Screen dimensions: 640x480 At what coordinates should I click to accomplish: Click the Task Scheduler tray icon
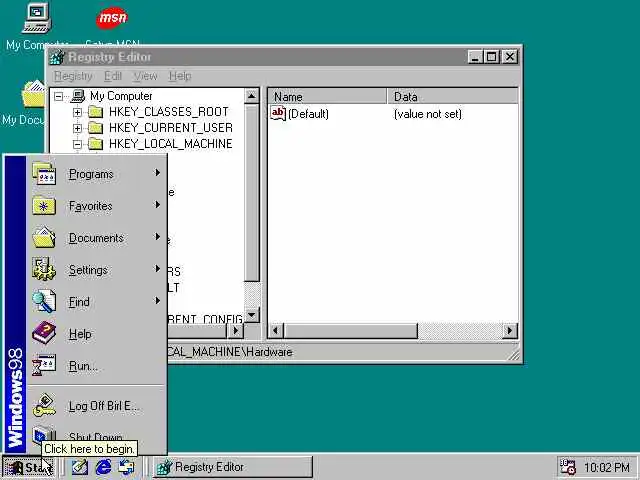point(568,467)
